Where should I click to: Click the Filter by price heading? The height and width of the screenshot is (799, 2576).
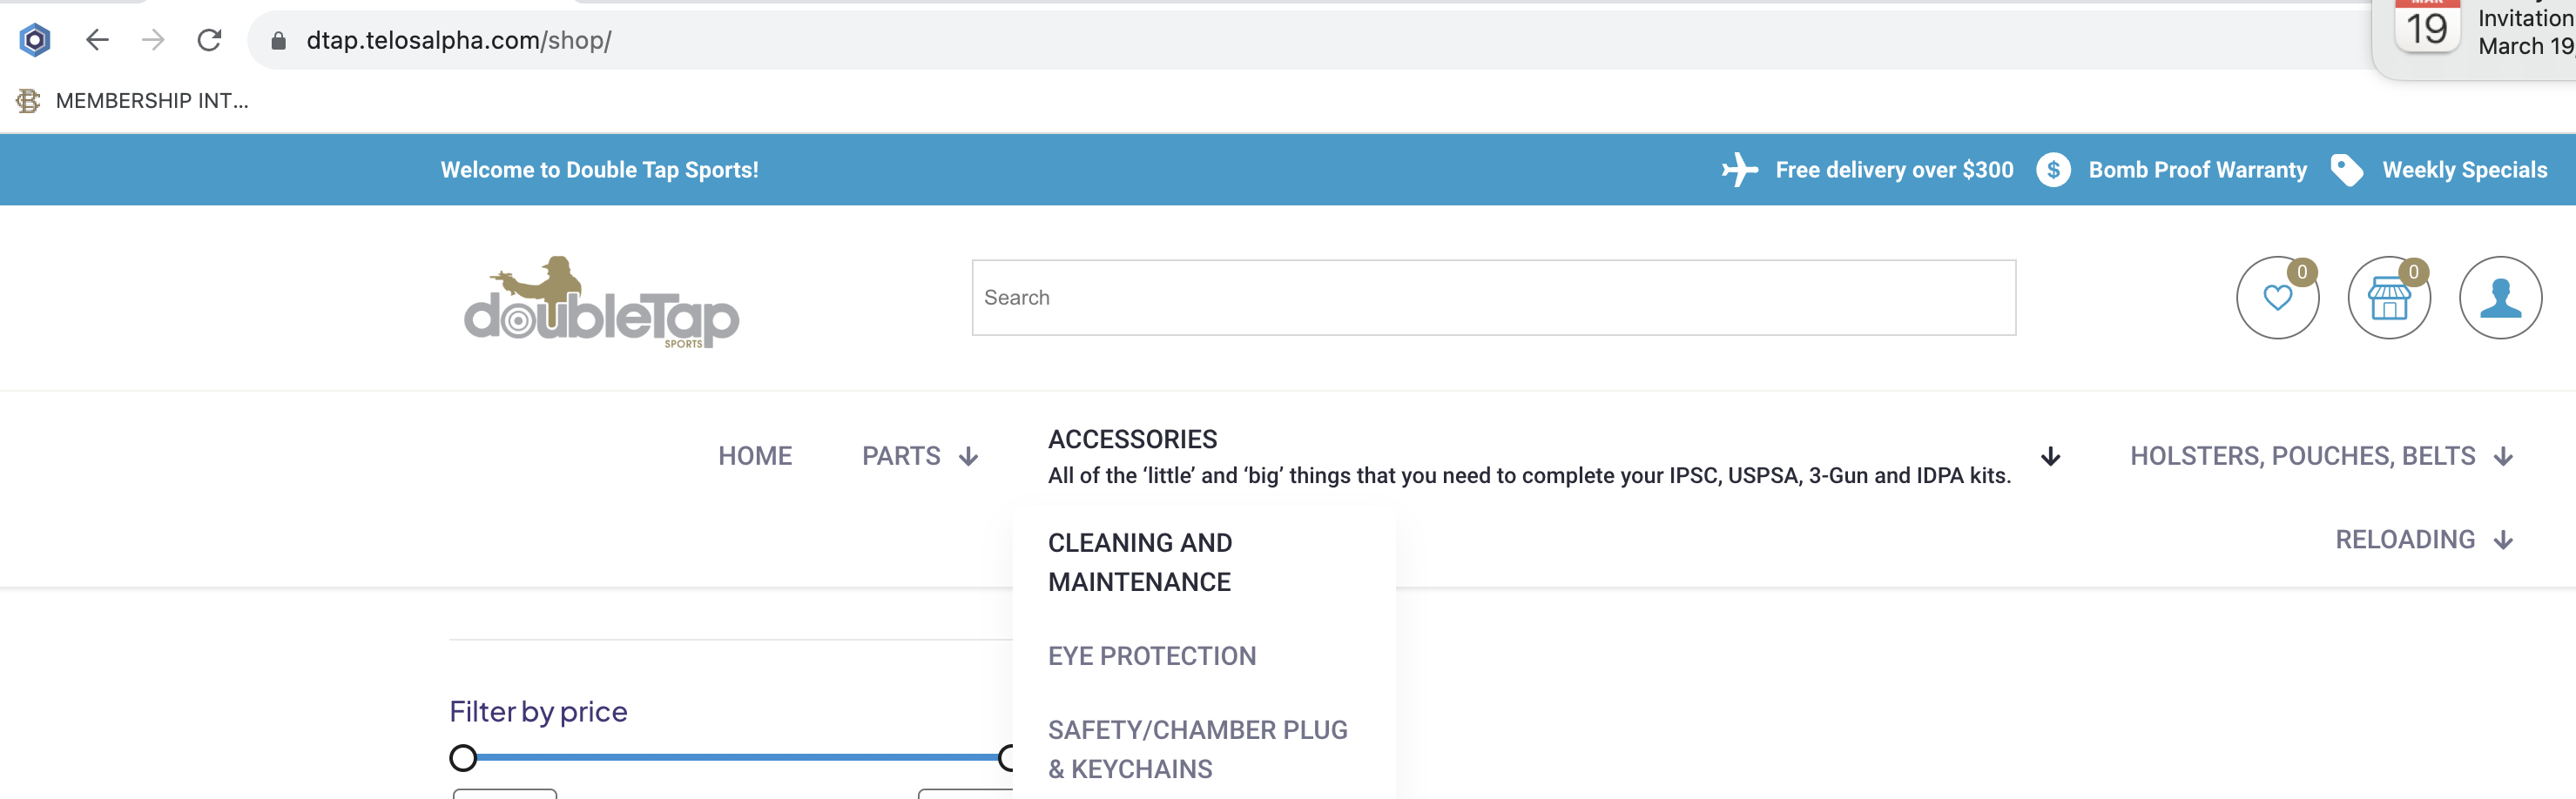(538, 711)
